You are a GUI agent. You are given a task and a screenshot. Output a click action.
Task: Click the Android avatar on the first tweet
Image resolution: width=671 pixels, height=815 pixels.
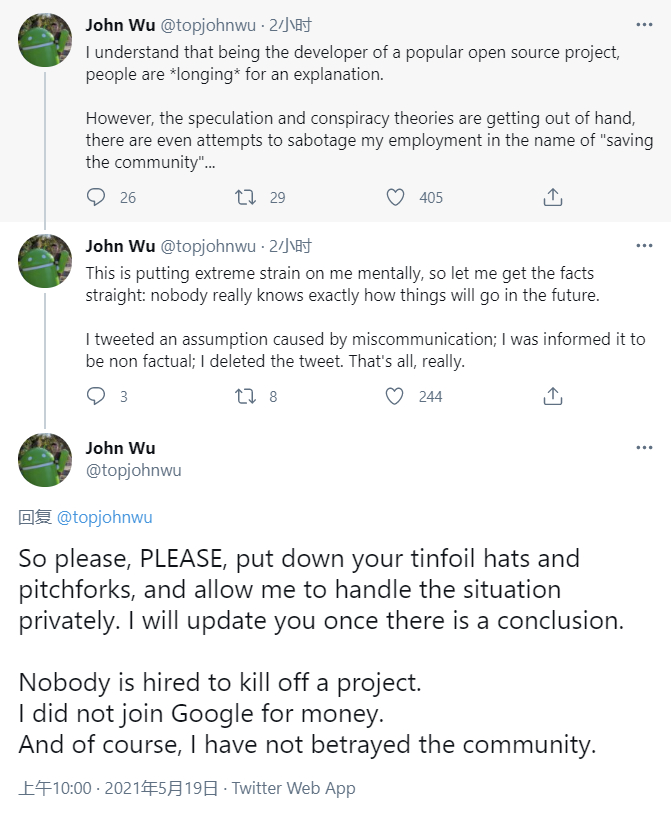click(45, 40)
